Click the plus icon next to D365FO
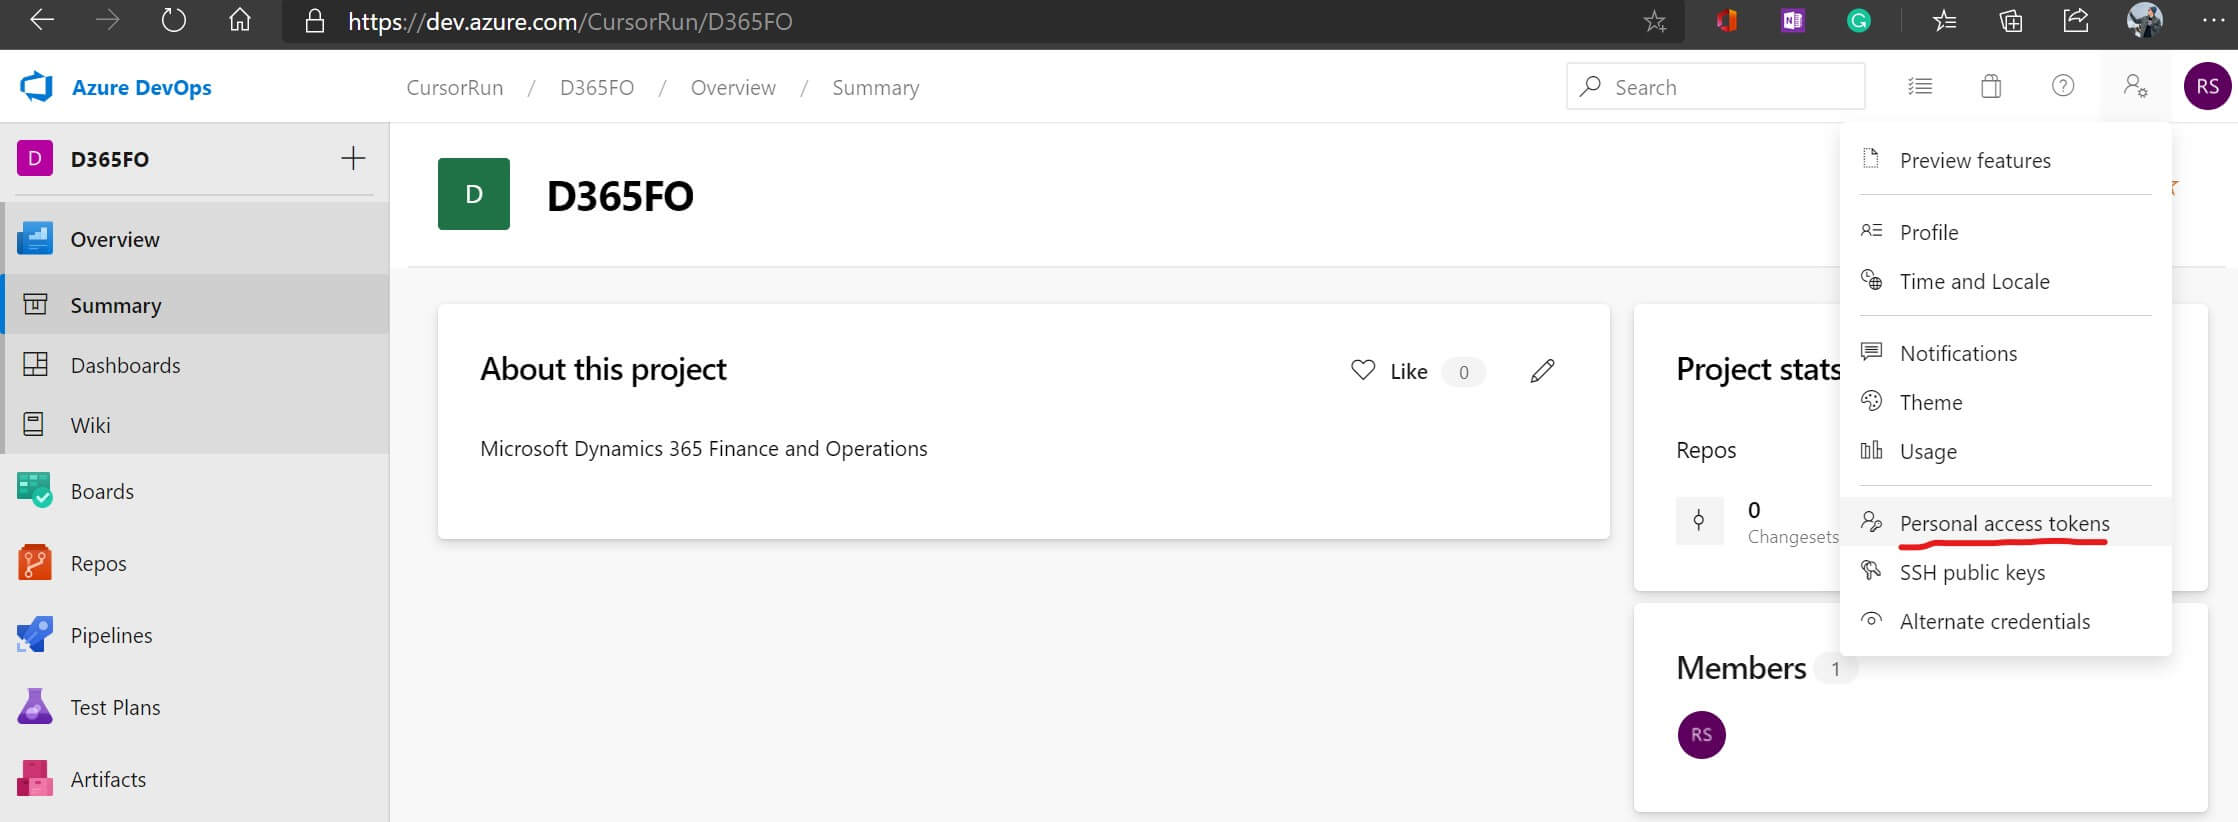 [353, 158]
